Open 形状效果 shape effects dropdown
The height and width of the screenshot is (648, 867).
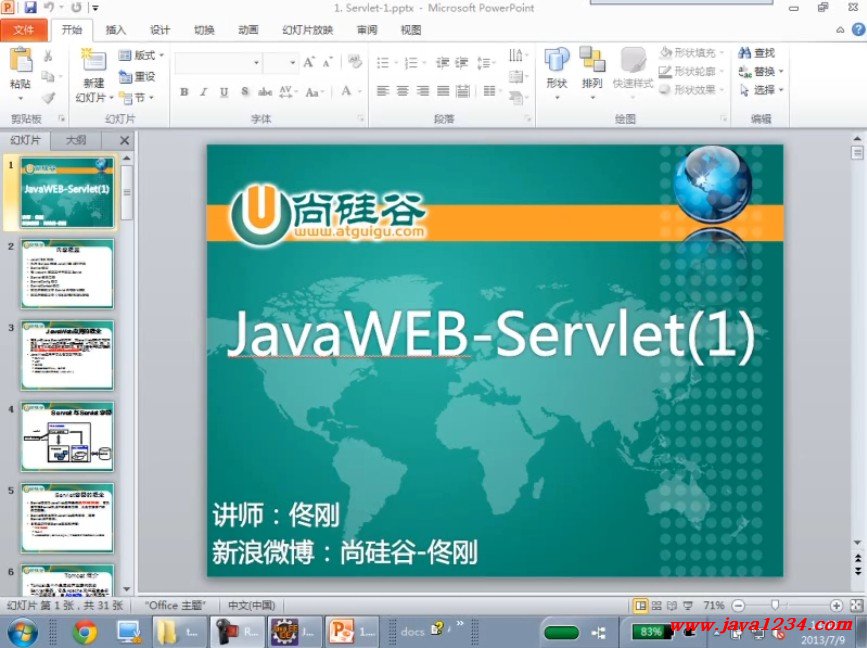click(692, 90)
